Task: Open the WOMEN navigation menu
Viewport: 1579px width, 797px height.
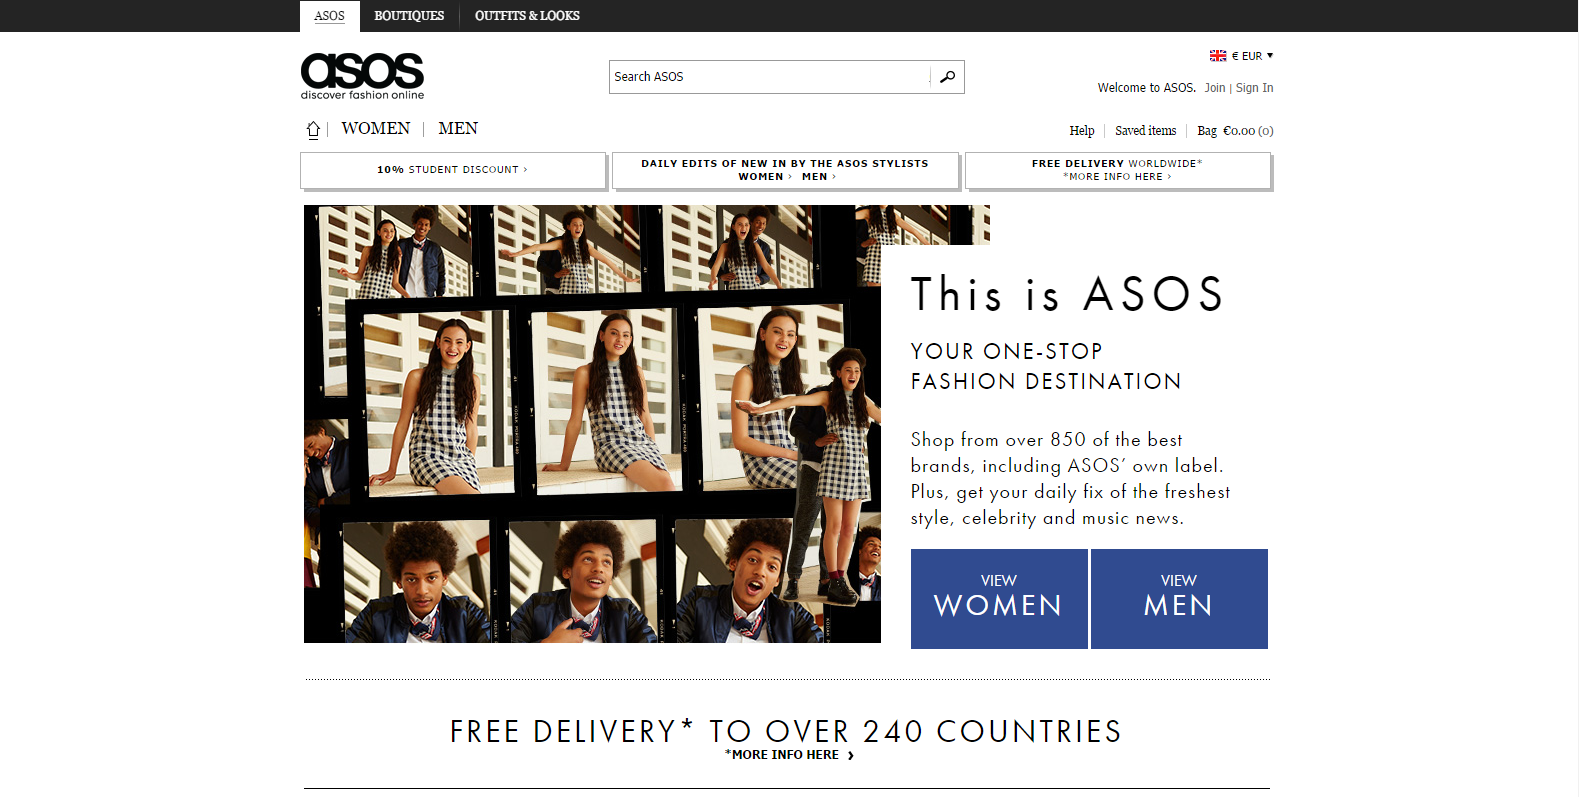Action: tap(376, 129)
